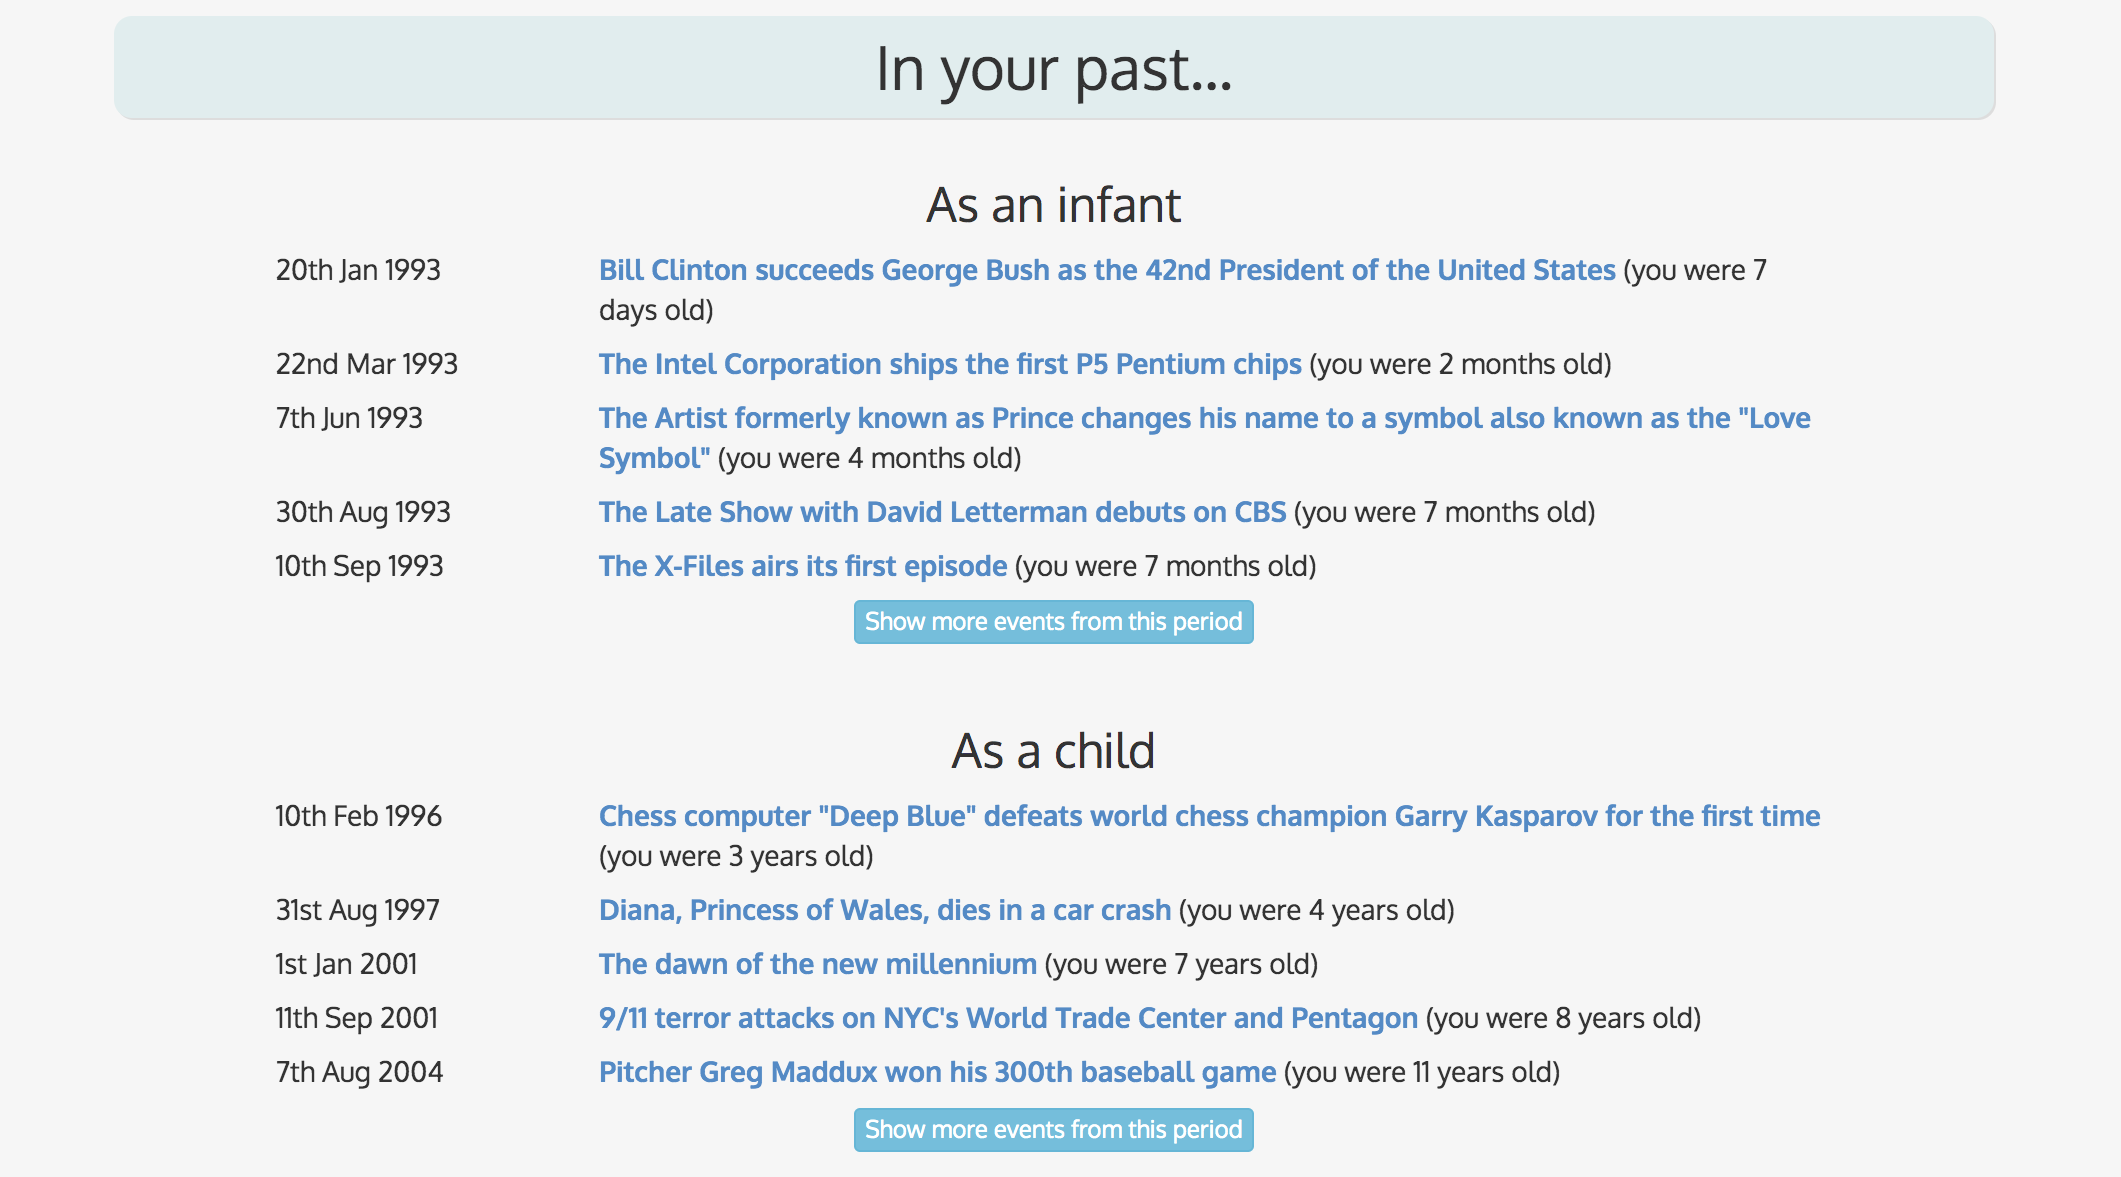Open the Deep Blue defeats Kasparov link
The image size is (2121, 1177).
click(1208, 816)
